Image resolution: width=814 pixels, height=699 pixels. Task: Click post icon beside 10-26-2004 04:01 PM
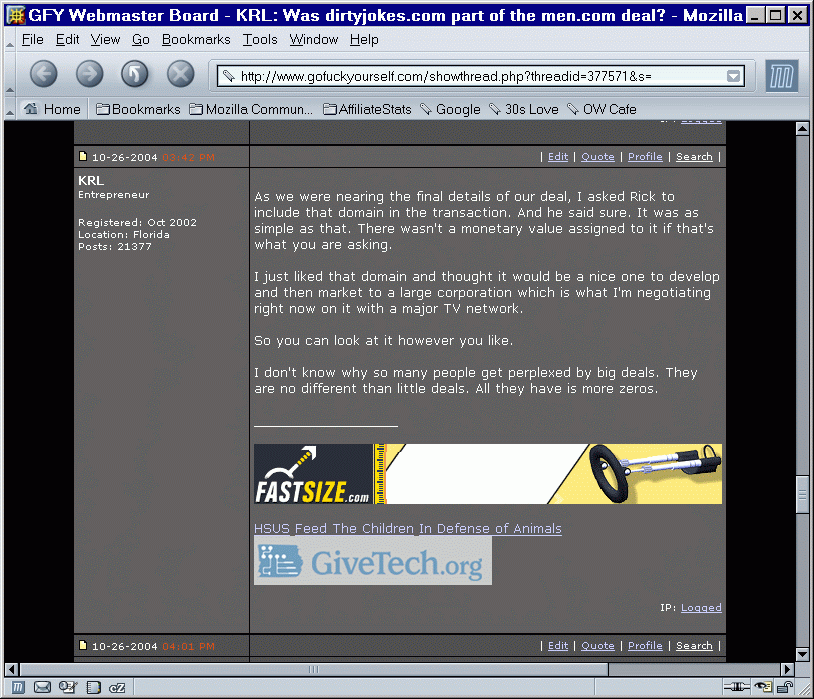click(x=83, y=645)
